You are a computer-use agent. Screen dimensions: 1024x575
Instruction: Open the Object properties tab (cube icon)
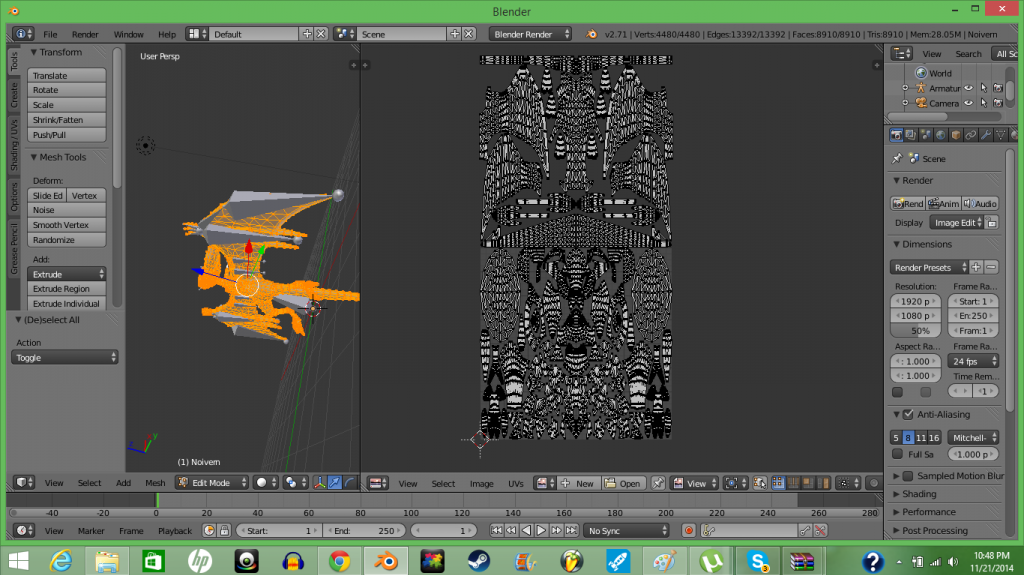click(x=955, y=135)
